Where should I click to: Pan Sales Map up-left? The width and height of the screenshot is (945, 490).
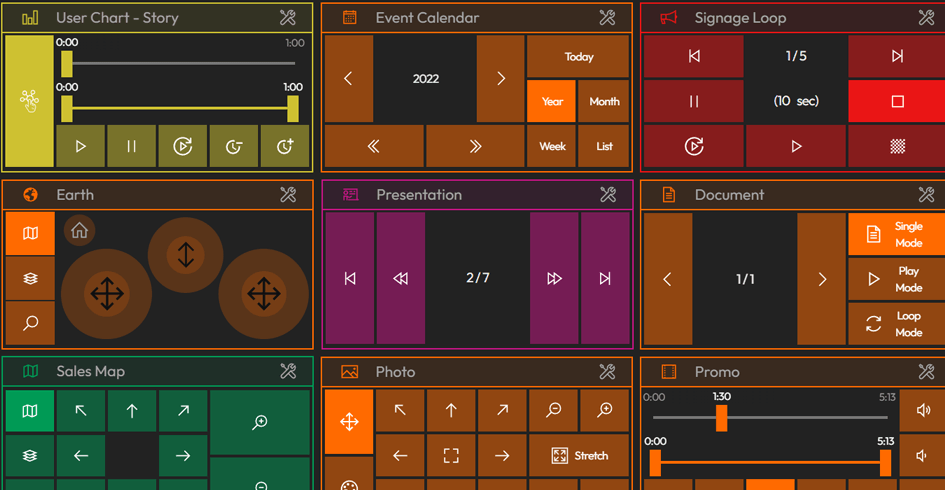(x=81, y=411)
